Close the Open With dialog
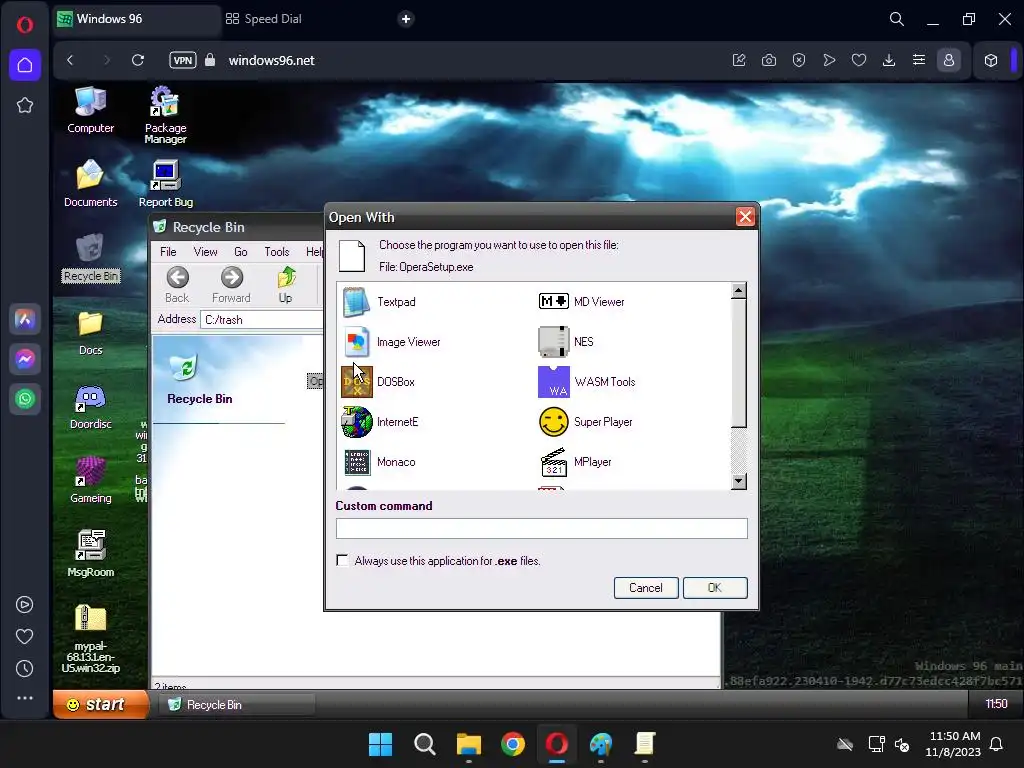The height and width of the screenshot is (768, 1024). click(x=744, y=217)
